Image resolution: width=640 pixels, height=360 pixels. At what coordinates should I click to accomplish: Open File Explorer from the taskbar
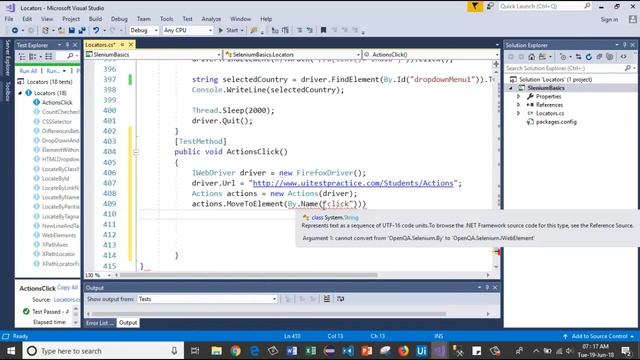click(217, 351)
